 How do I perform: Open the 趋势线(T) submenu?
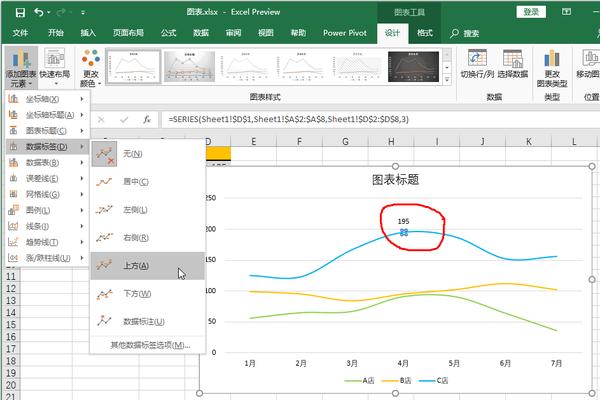(x=46, y=242)
